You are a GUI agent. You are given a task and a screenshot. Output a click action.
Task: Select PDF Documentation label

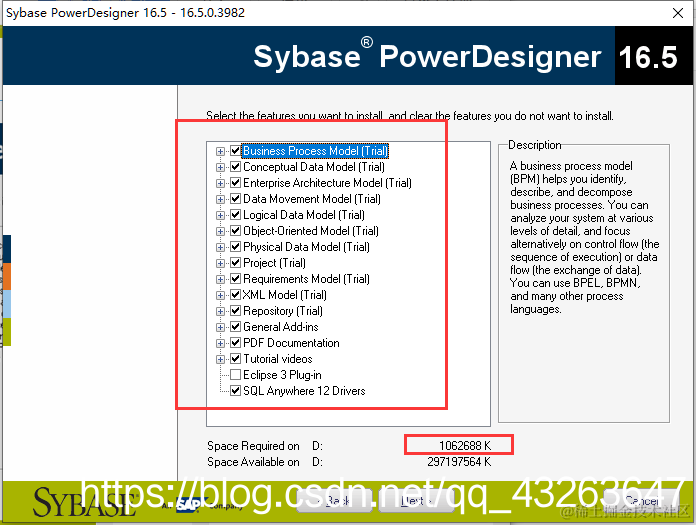coord(291,343)
